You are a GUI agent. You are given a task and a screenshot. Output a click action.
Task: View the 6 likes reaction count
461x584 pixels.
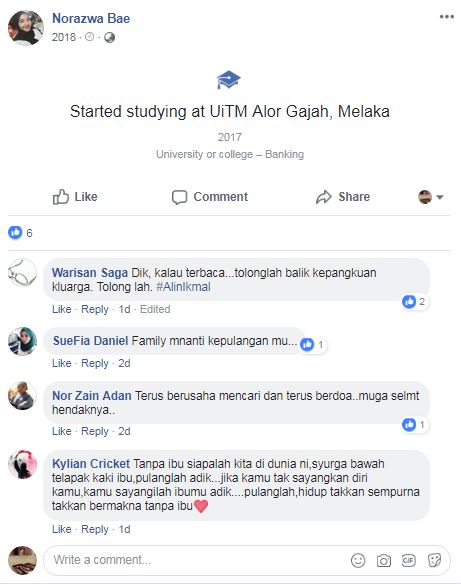tap(20, 233)
